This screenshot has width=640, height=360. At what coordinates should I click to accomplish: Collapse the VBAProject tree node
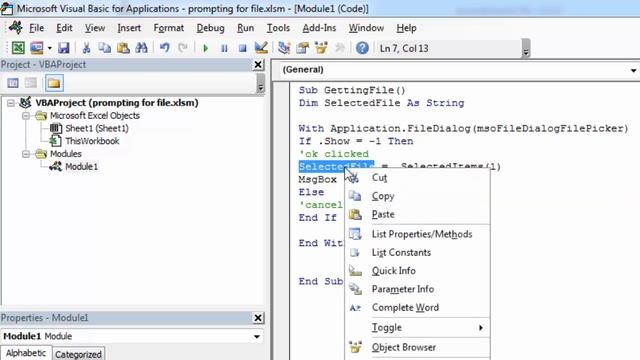coord(11,103)
